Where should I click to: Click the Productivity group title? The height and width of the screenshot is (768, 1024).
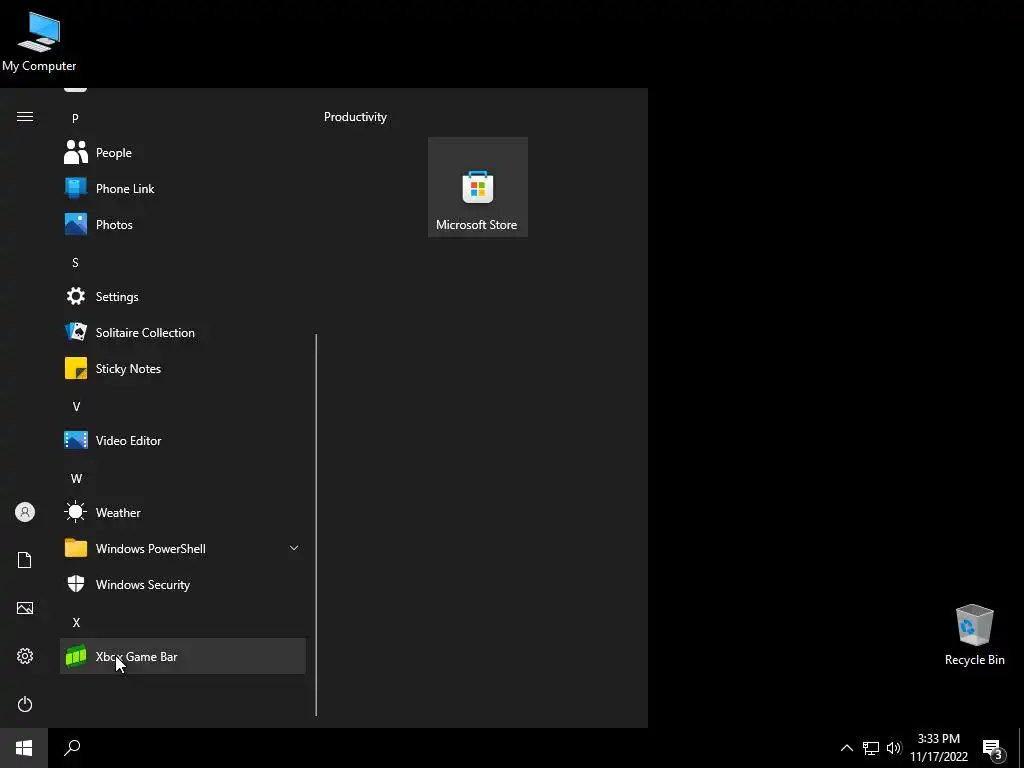(x=355, y=117)
